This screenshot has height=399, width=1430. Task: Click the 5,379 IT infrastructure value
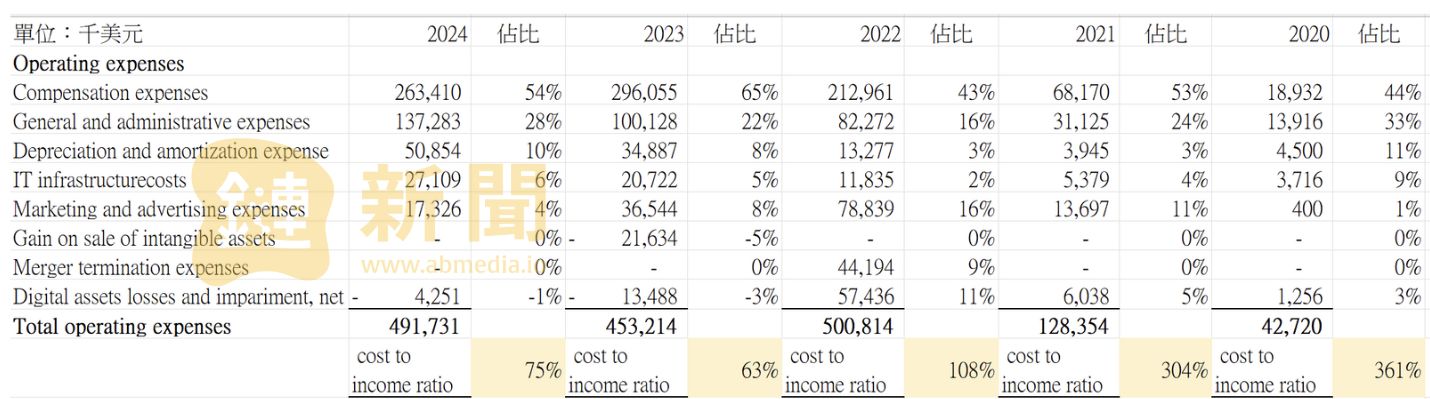(x=1087, y=180)
